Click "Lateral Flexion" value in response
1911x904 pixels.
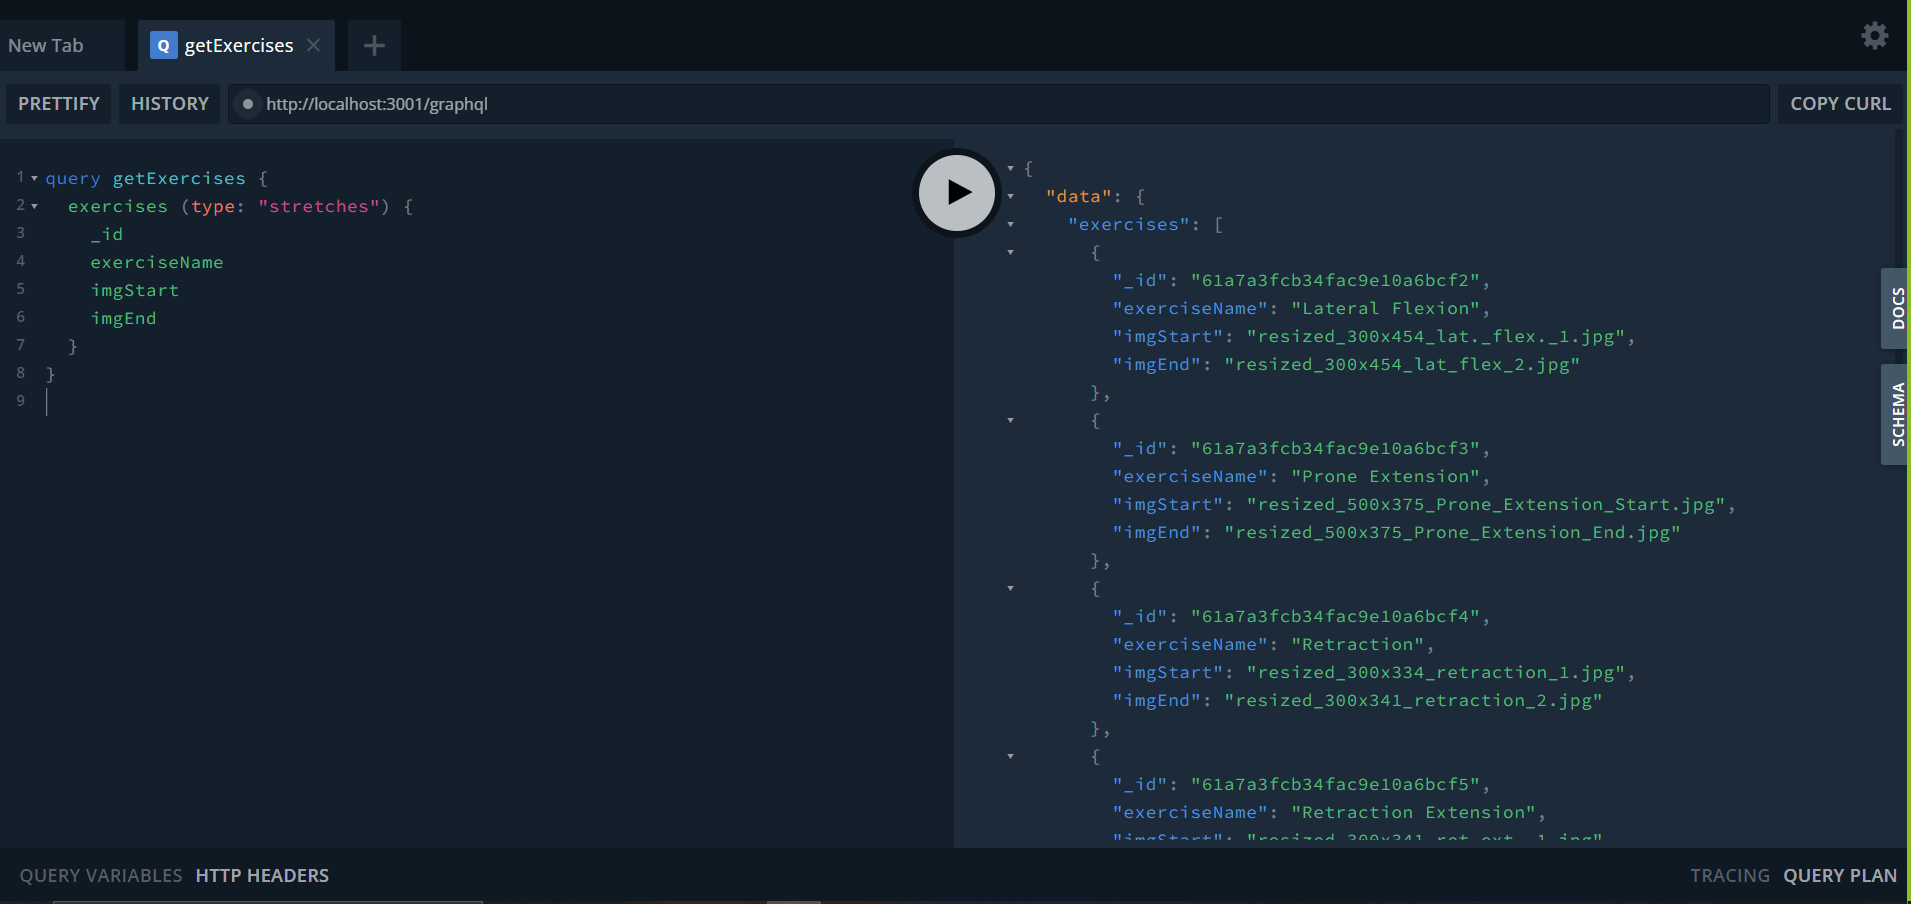tap(1385, 308)
